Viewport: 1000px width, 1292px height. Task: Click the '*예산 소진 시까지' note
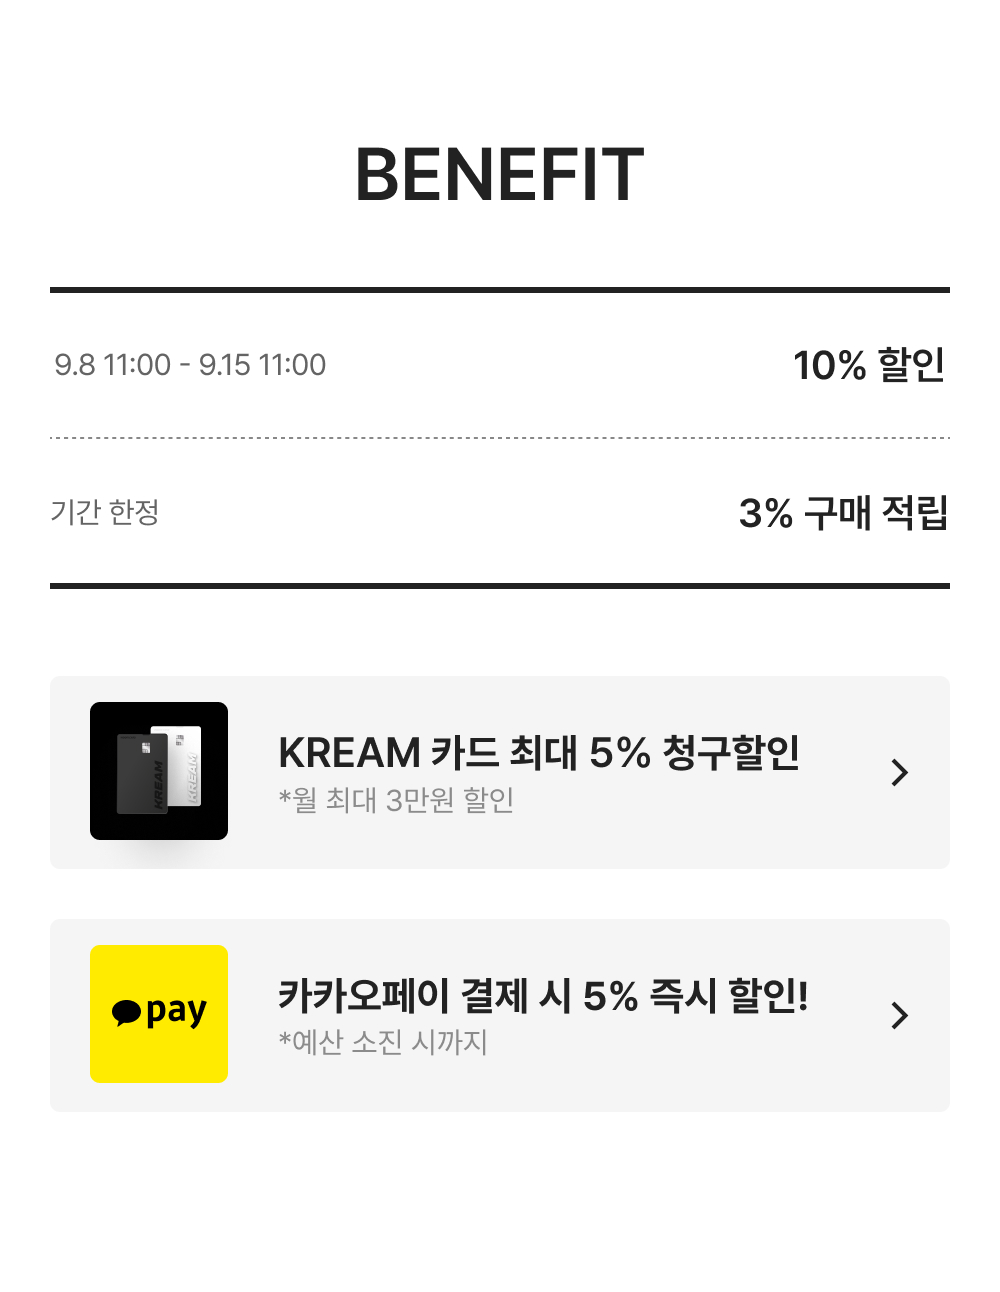point(383,1042)
